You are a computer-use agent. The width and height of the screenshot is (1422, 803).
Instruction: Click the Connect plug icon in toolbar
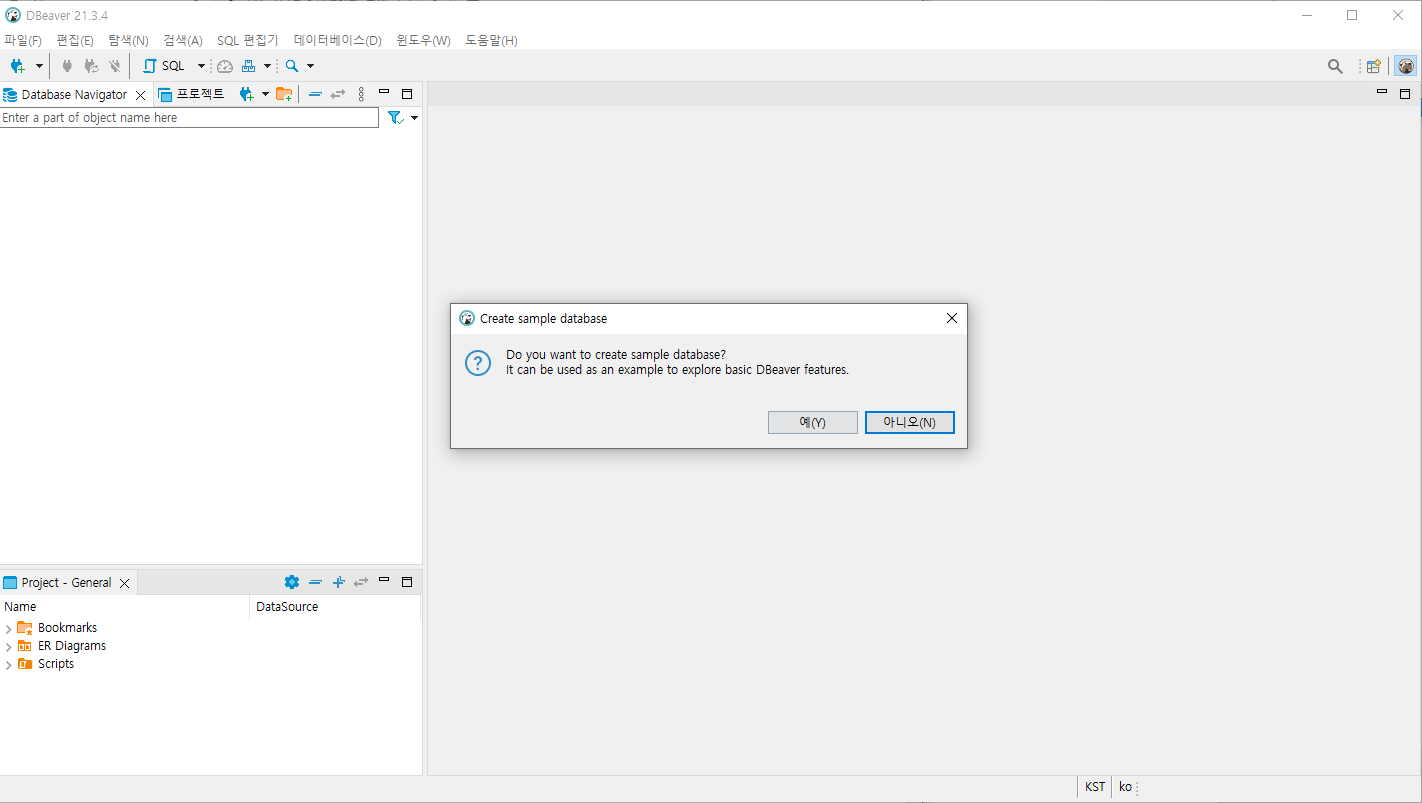pos(67,66)
